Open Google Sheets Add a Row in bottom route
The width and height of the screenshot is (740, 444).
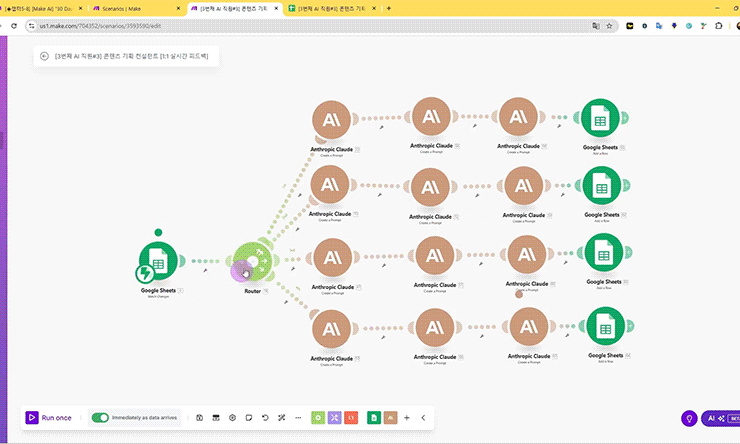click(x=606, y=326)
